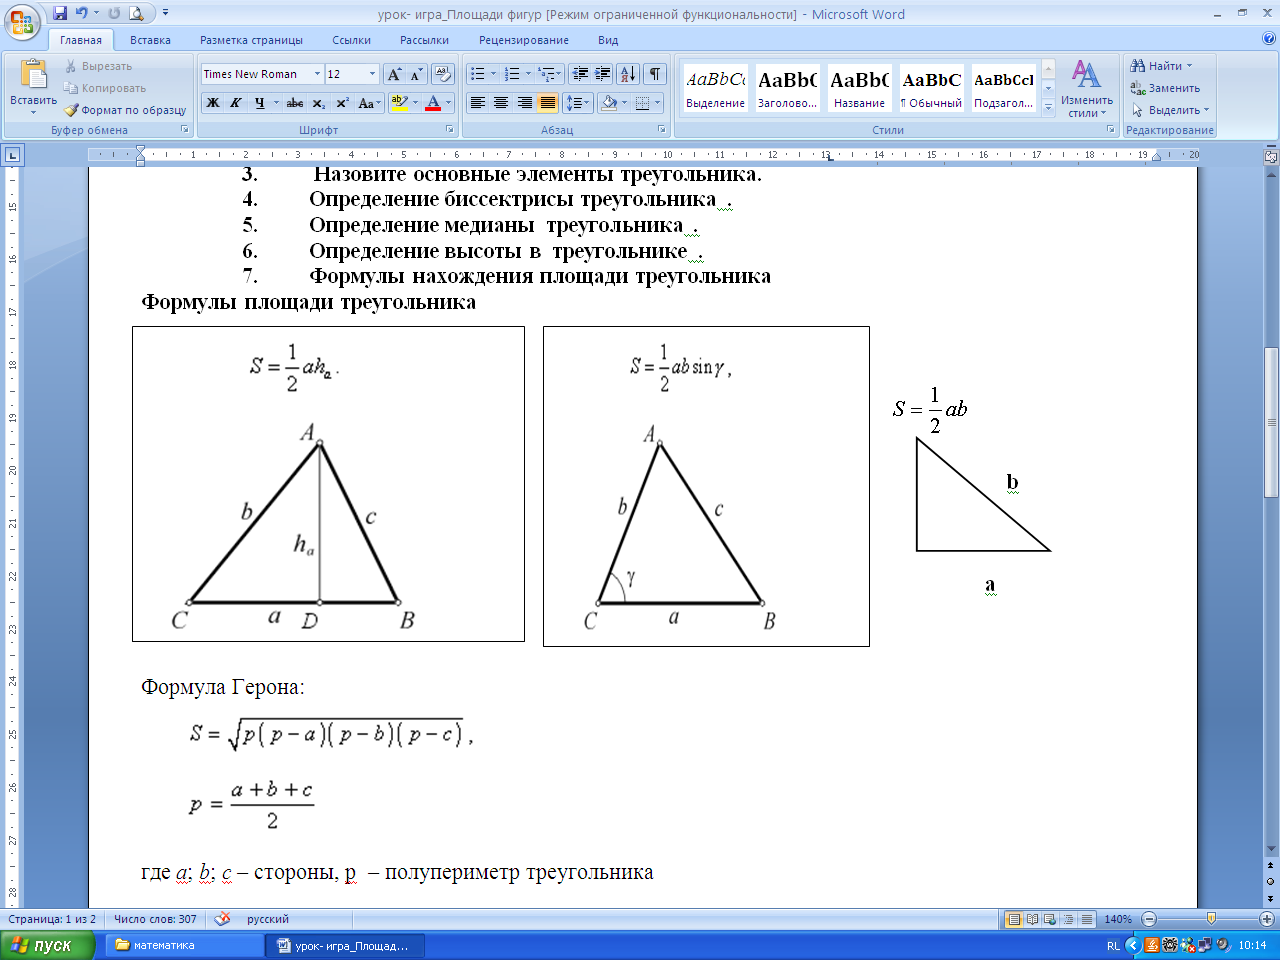Click the Вставить paste icon
This screenshot has width=1280, height=960.
click(33, 75)
